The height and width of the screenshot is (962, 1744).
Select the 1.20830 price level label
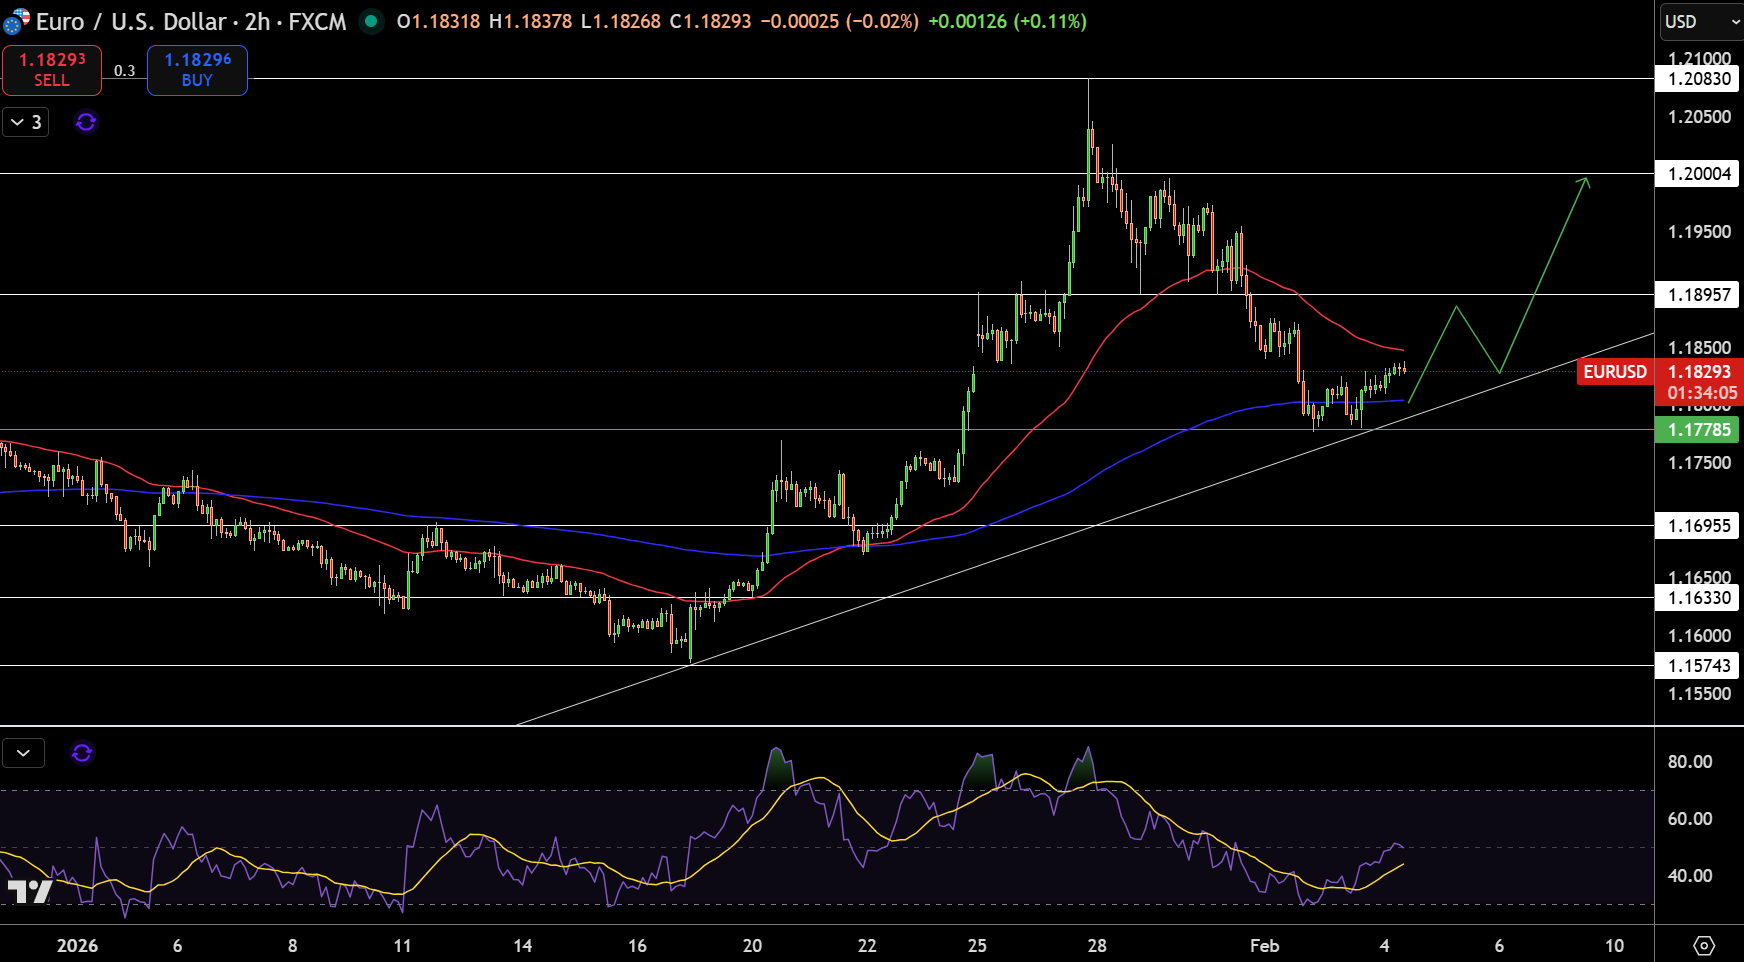[1697, 78]
